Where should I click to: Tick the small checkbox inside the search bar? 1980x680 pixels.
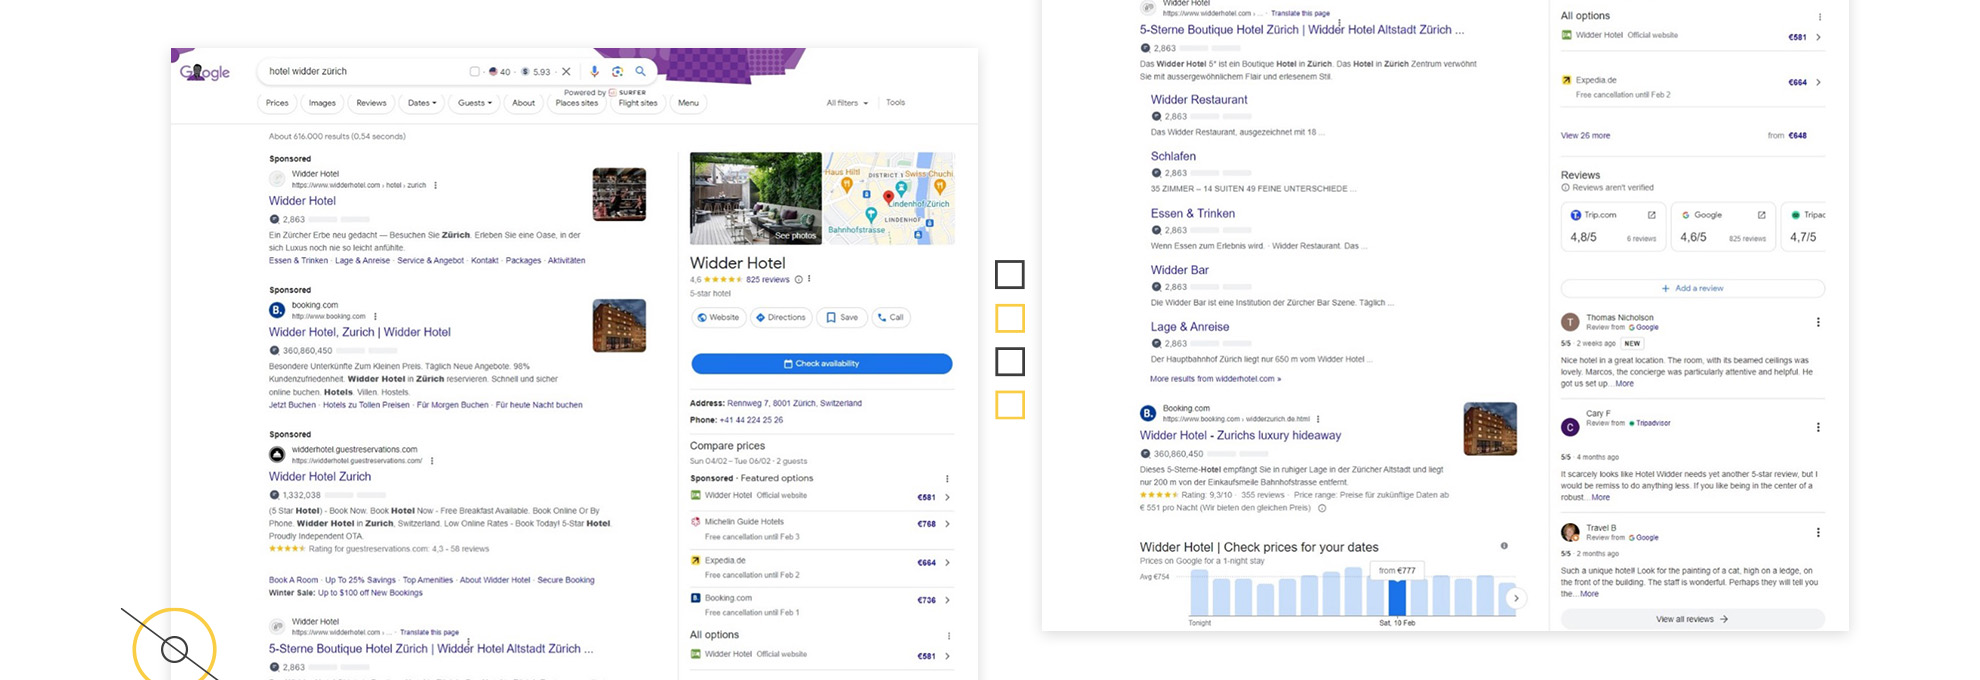point(474,71)
